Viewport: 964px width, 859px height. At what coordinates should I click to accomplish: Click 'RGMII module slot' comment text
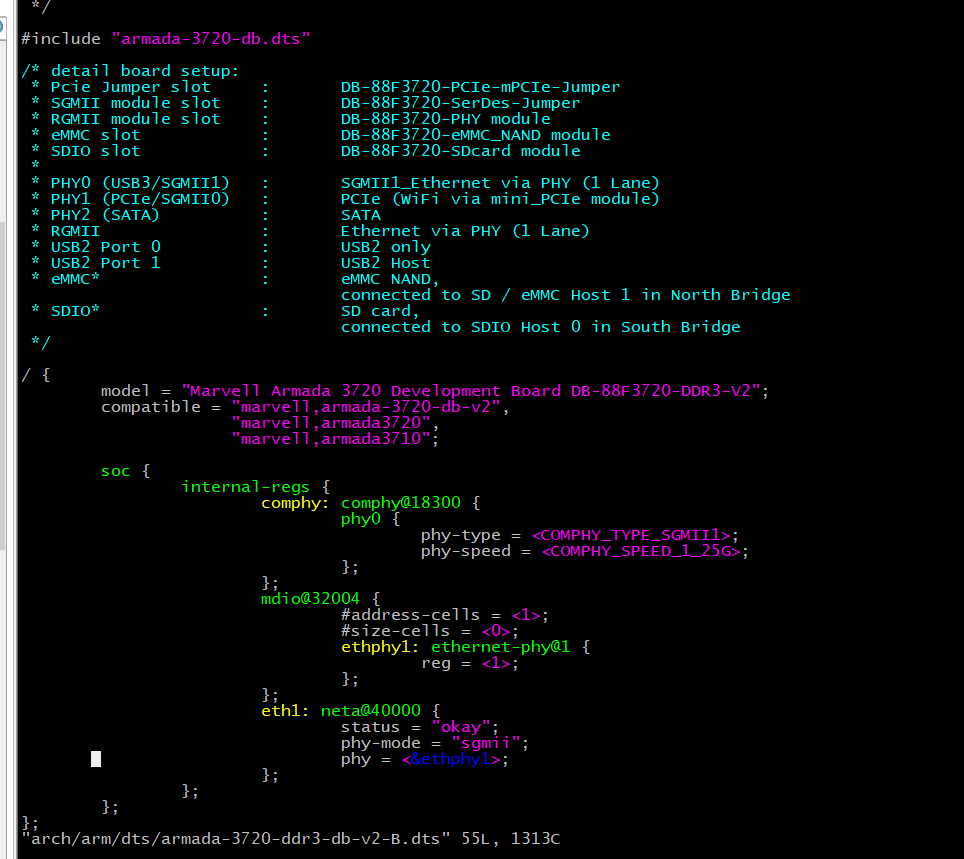[135, 119]
